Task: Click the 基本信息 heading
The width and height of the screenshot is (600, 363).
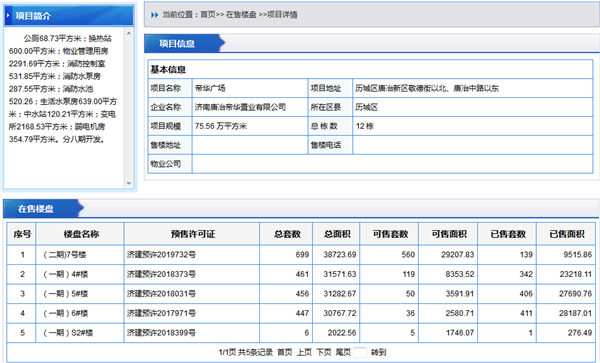Action: pyautogui.click(x=168, y=70)
